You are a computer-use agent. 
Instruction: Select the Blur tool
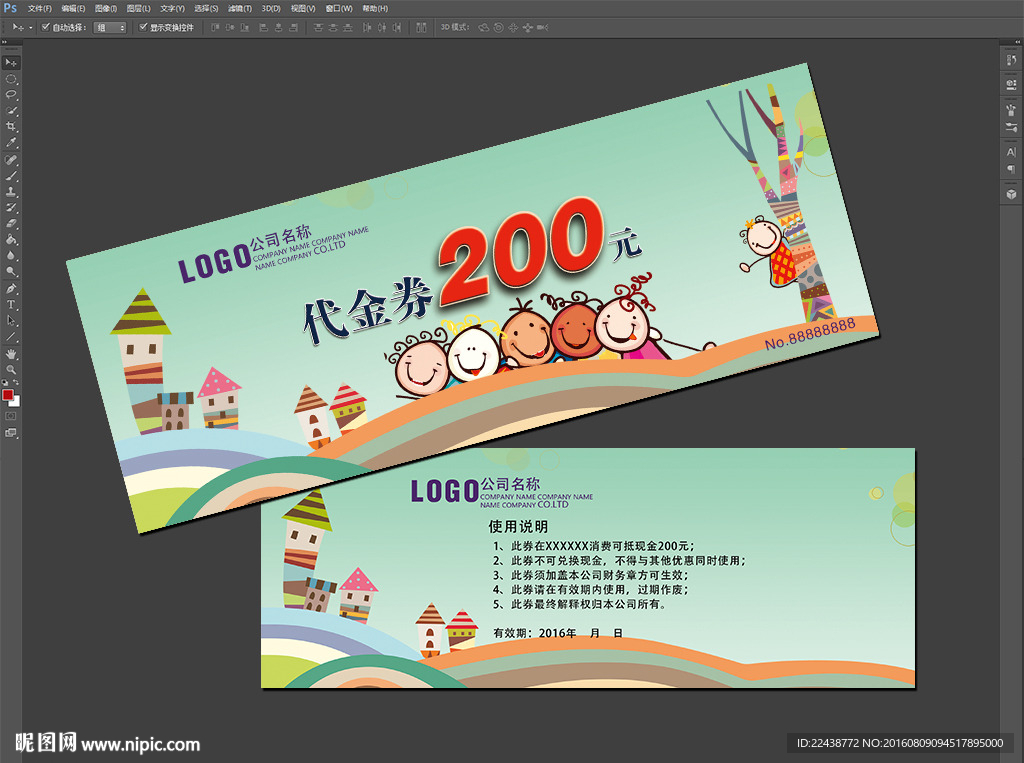(x=11, y=255)
